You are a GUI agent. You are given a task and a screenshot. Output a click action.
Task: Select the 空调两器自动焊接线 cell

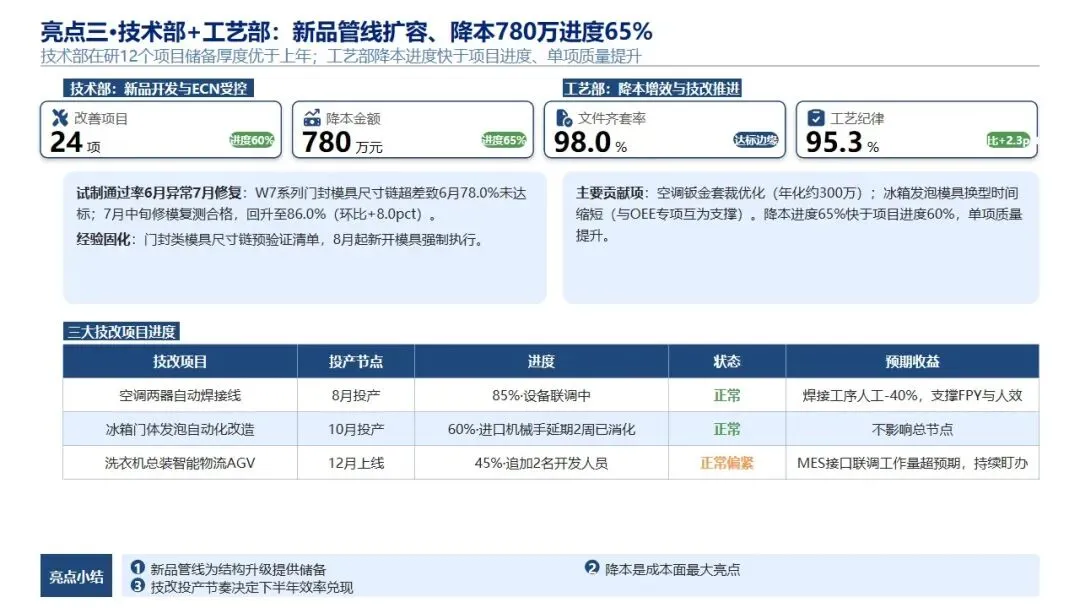180,395
